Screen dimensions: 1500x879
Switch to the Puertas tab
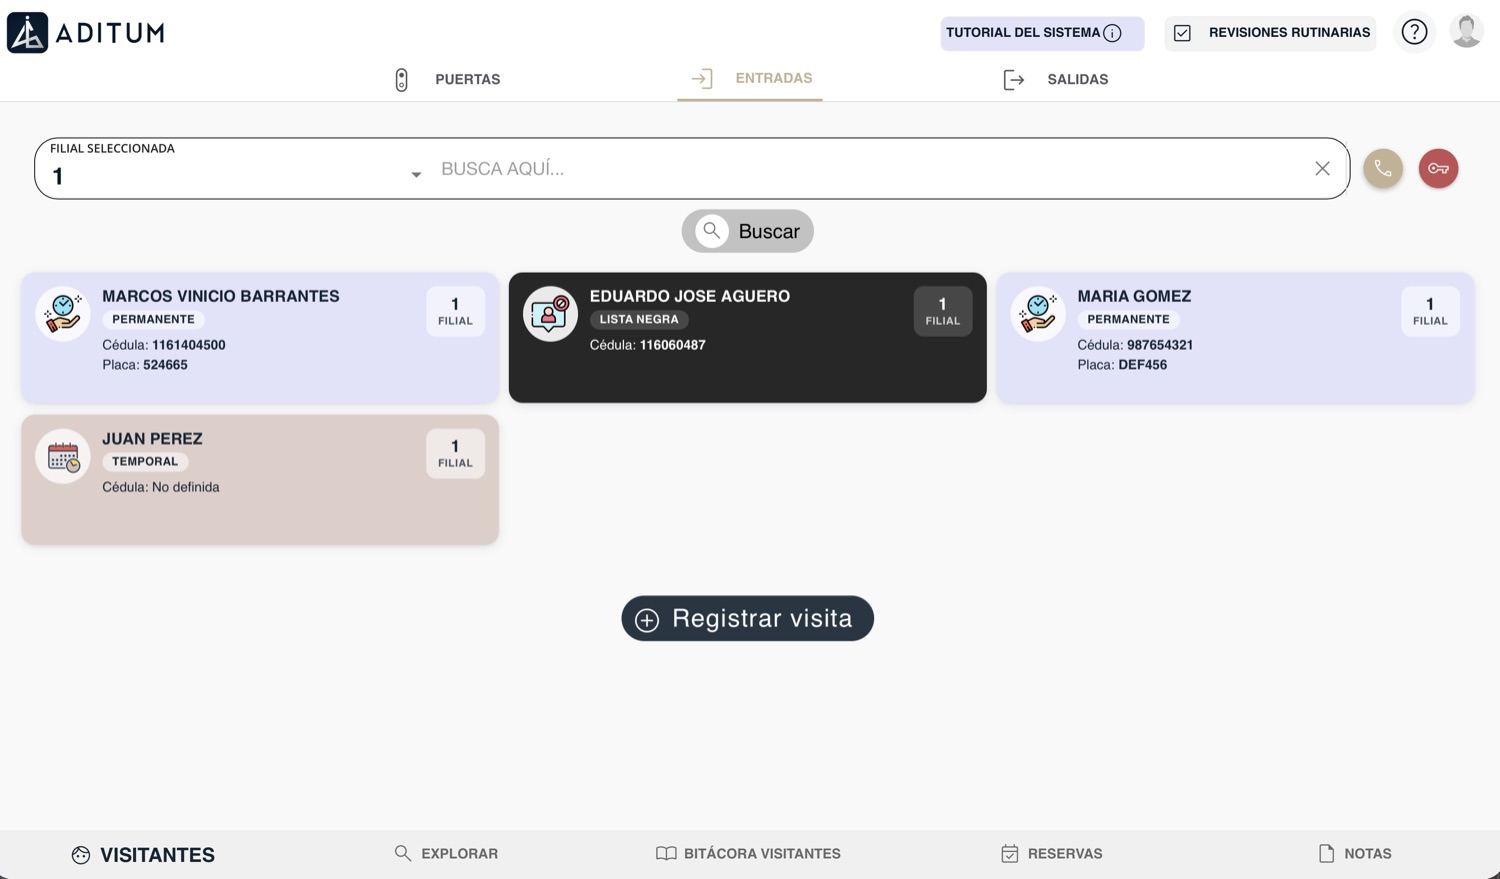click(x=447, y=79)
